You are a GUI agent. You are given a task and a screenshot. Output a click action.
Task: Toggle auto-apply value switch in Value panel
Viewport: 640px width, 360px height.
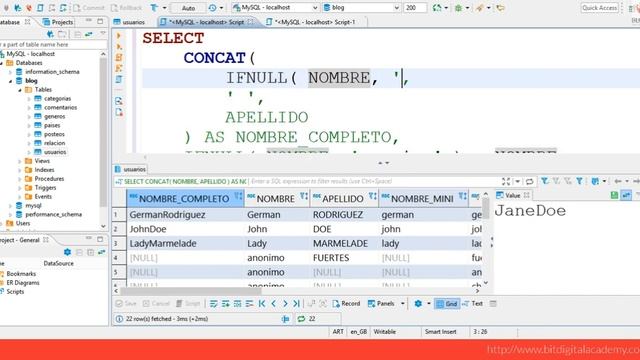pos(627,196)
